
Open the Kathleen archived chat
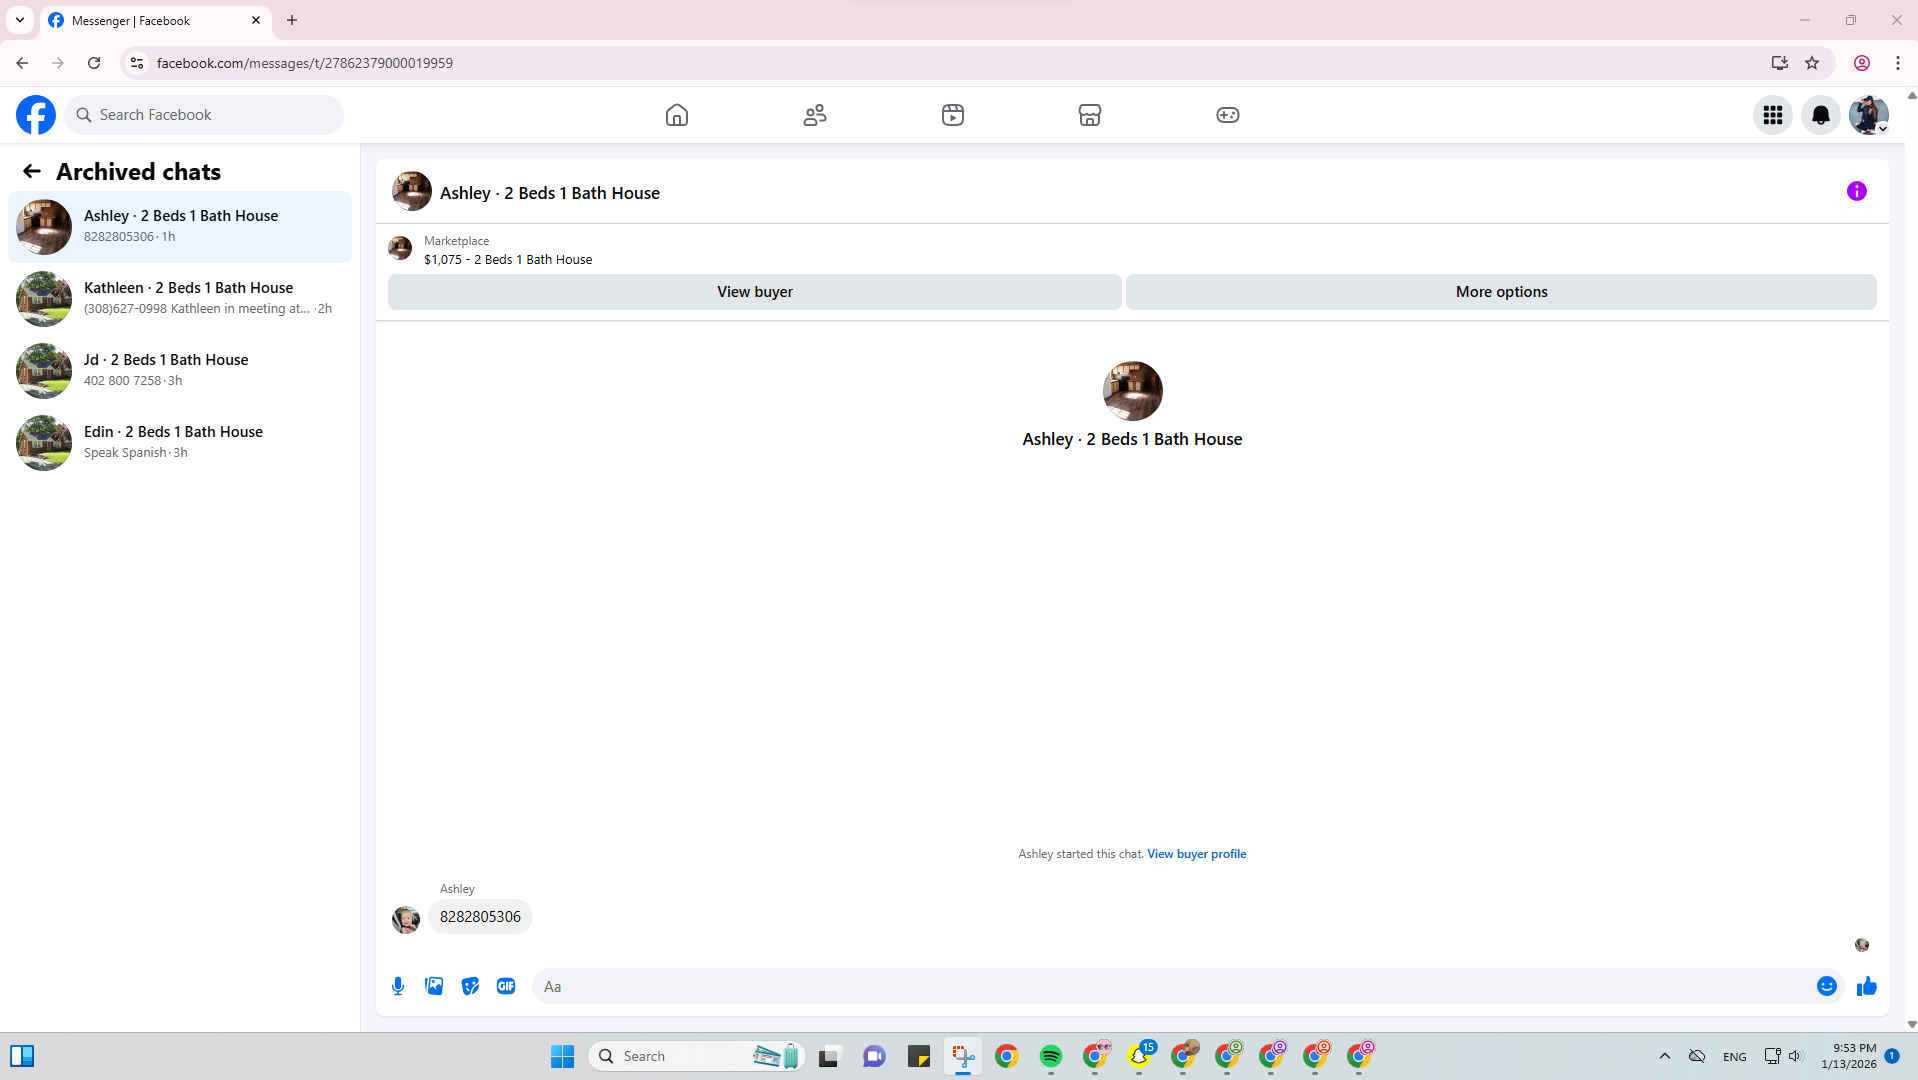point(180,299)
